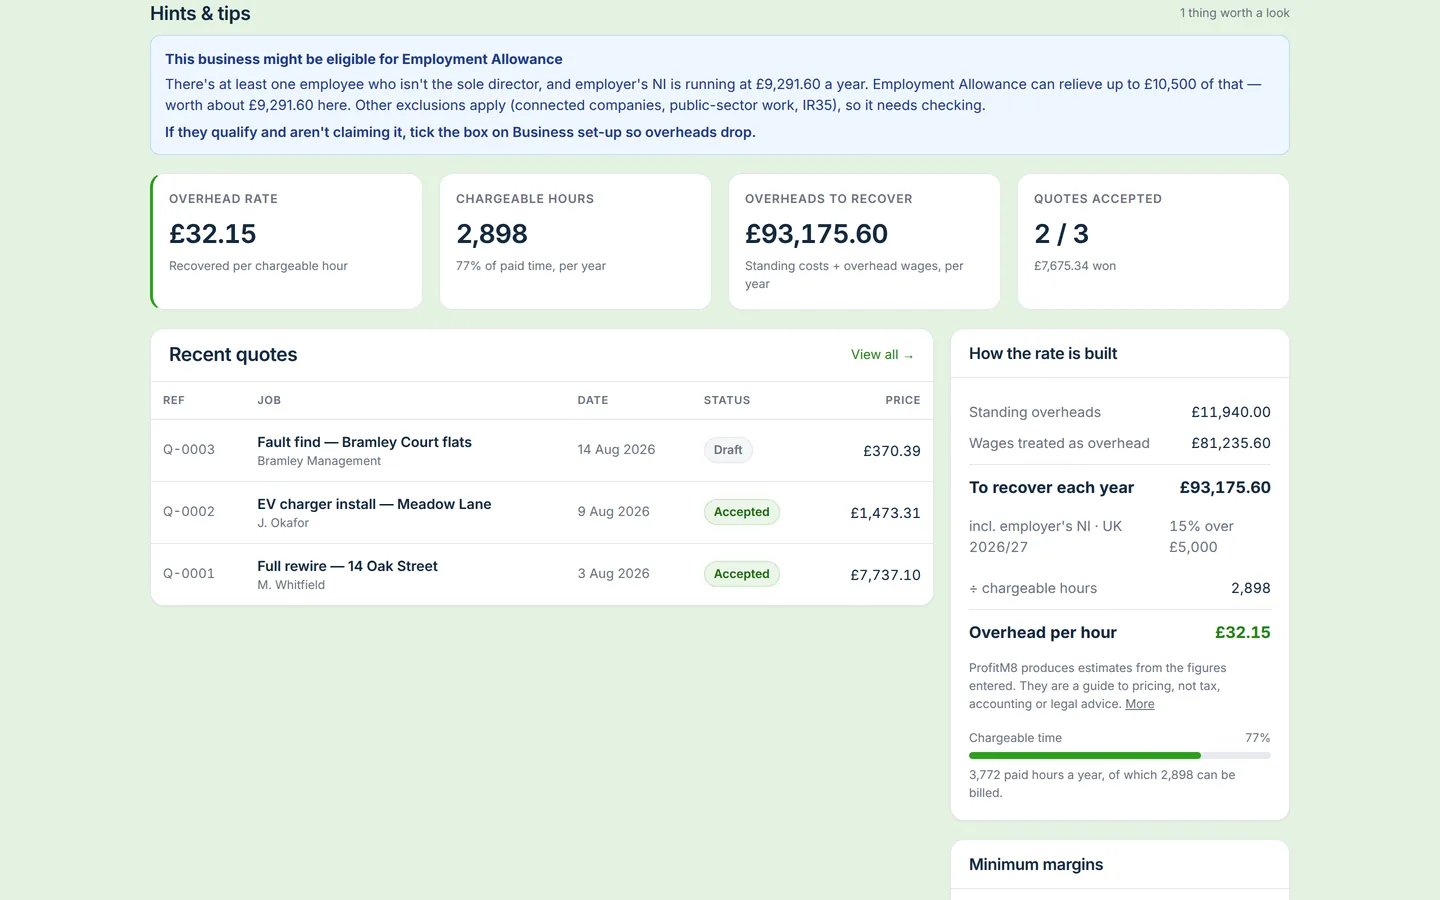
Task: Open the EV charger install quote
Action: point(541,513)
